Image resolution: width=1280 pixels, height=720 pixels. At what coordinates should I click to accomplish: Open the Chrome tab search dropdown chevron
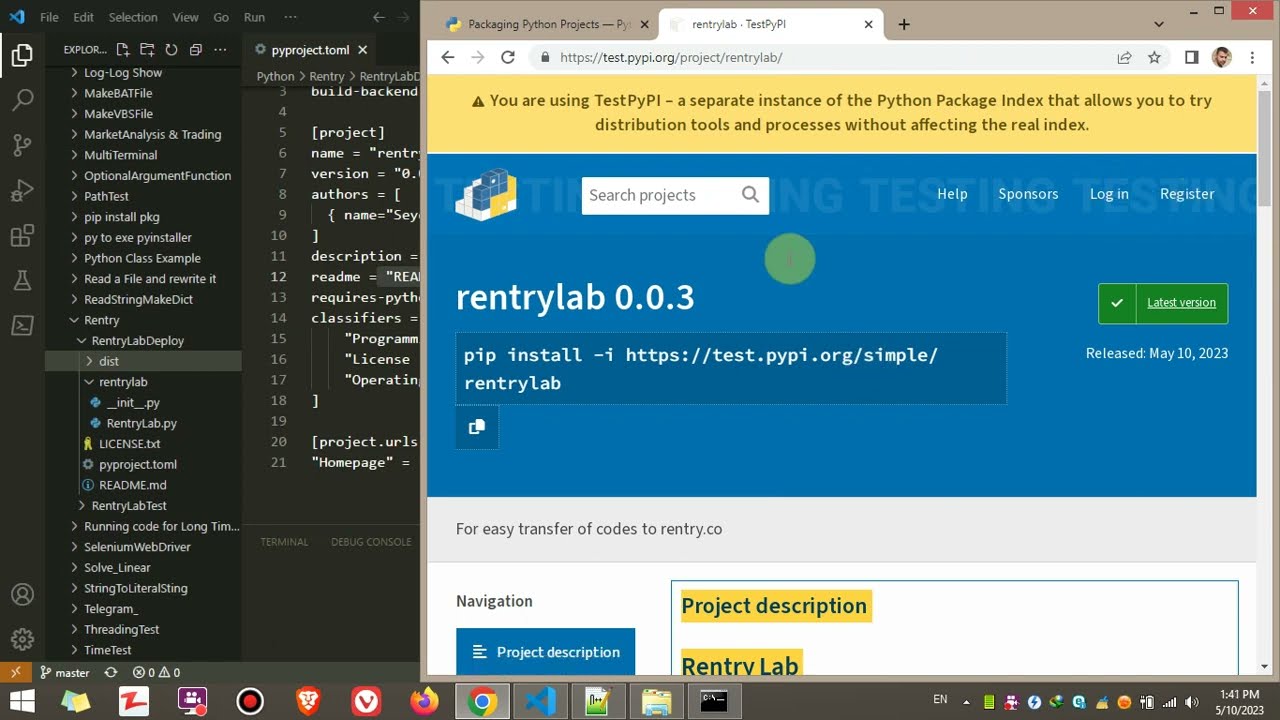(1159, 24)
